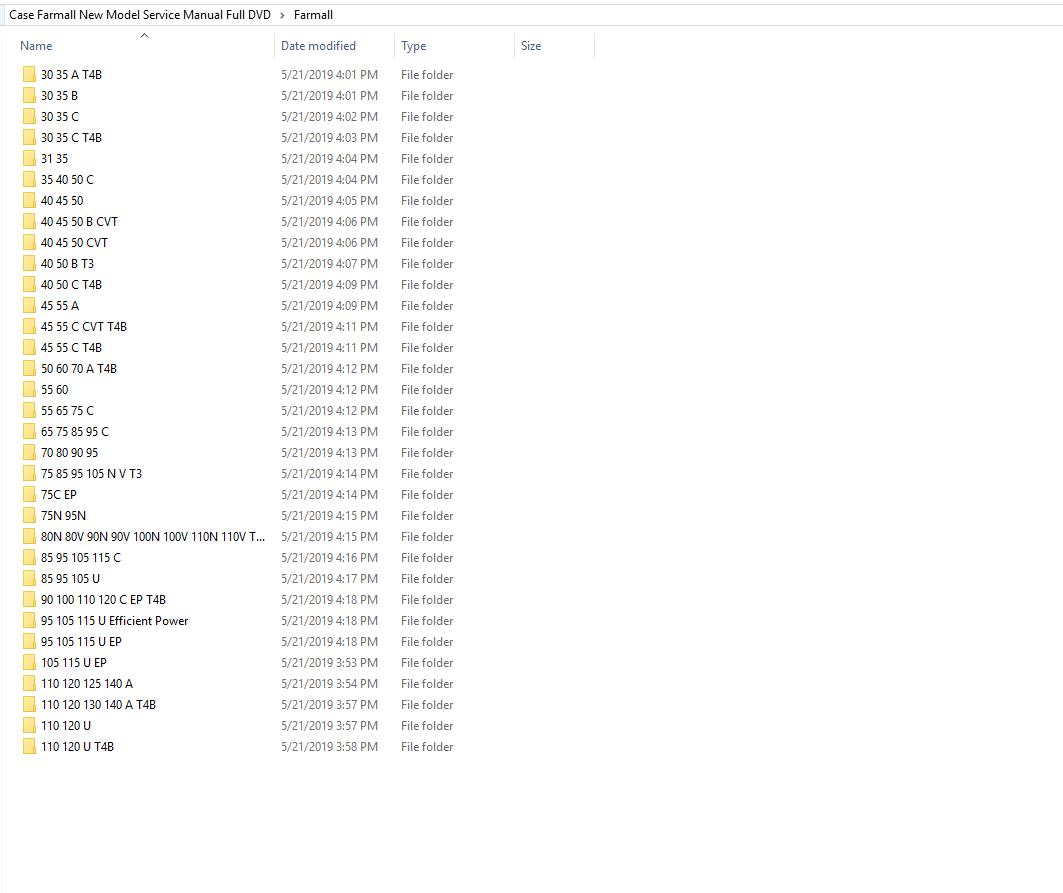Select the folder name 40 50 C T4B
Image resolution: width=1063 pixels, height=893 pixels.
coord(71,285)
